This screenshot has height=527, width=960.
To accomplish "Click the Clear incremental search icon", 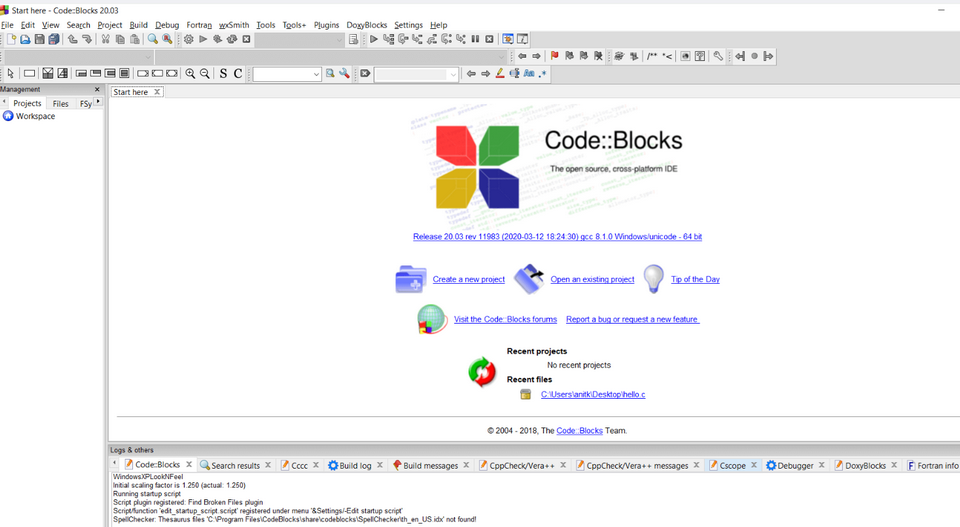I will 365,73.
